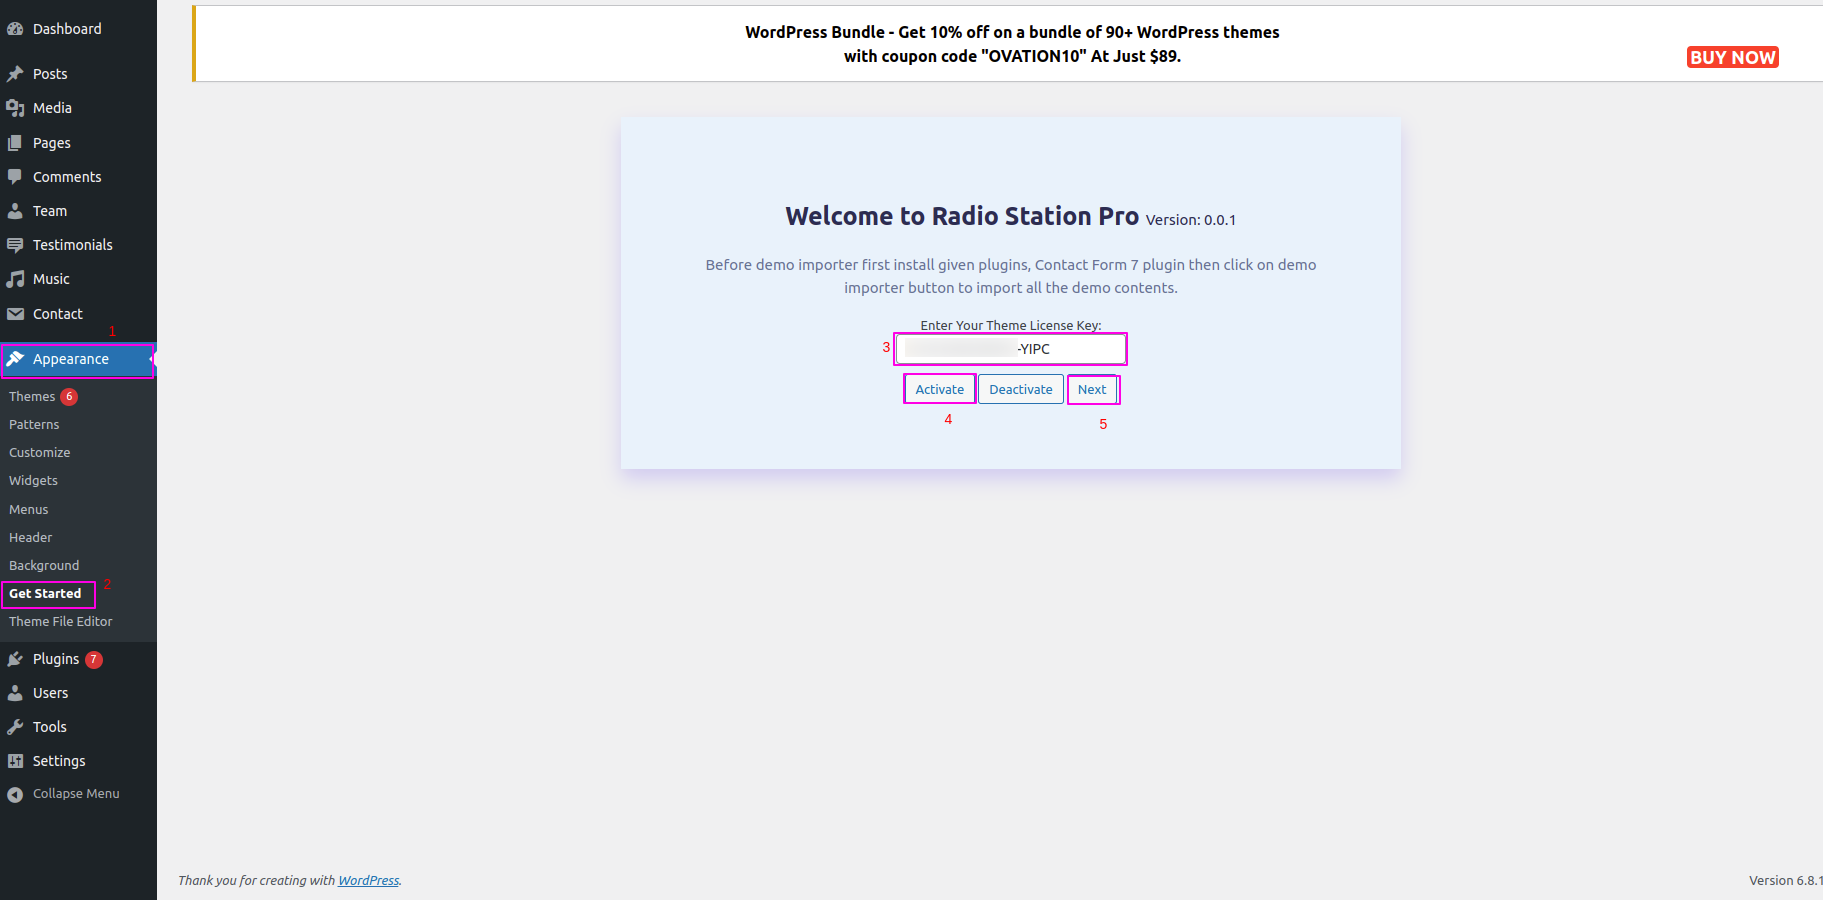Open Themes submenu under Appearance

[x=32, y=397]
